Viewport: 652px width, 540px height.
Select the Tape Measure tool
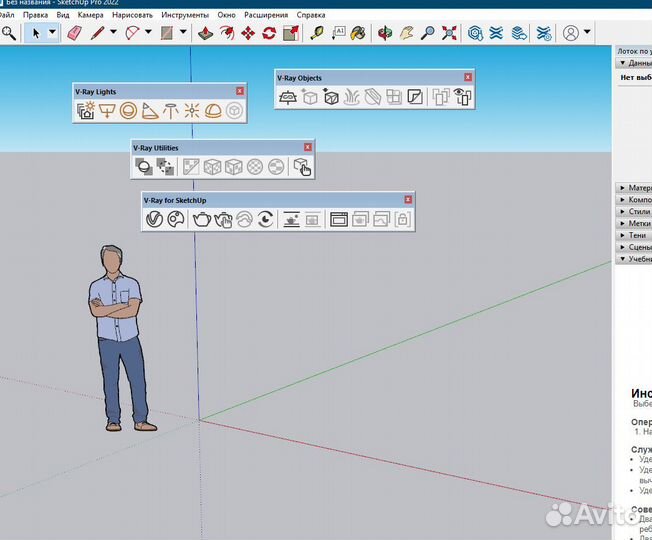(317, 33)
